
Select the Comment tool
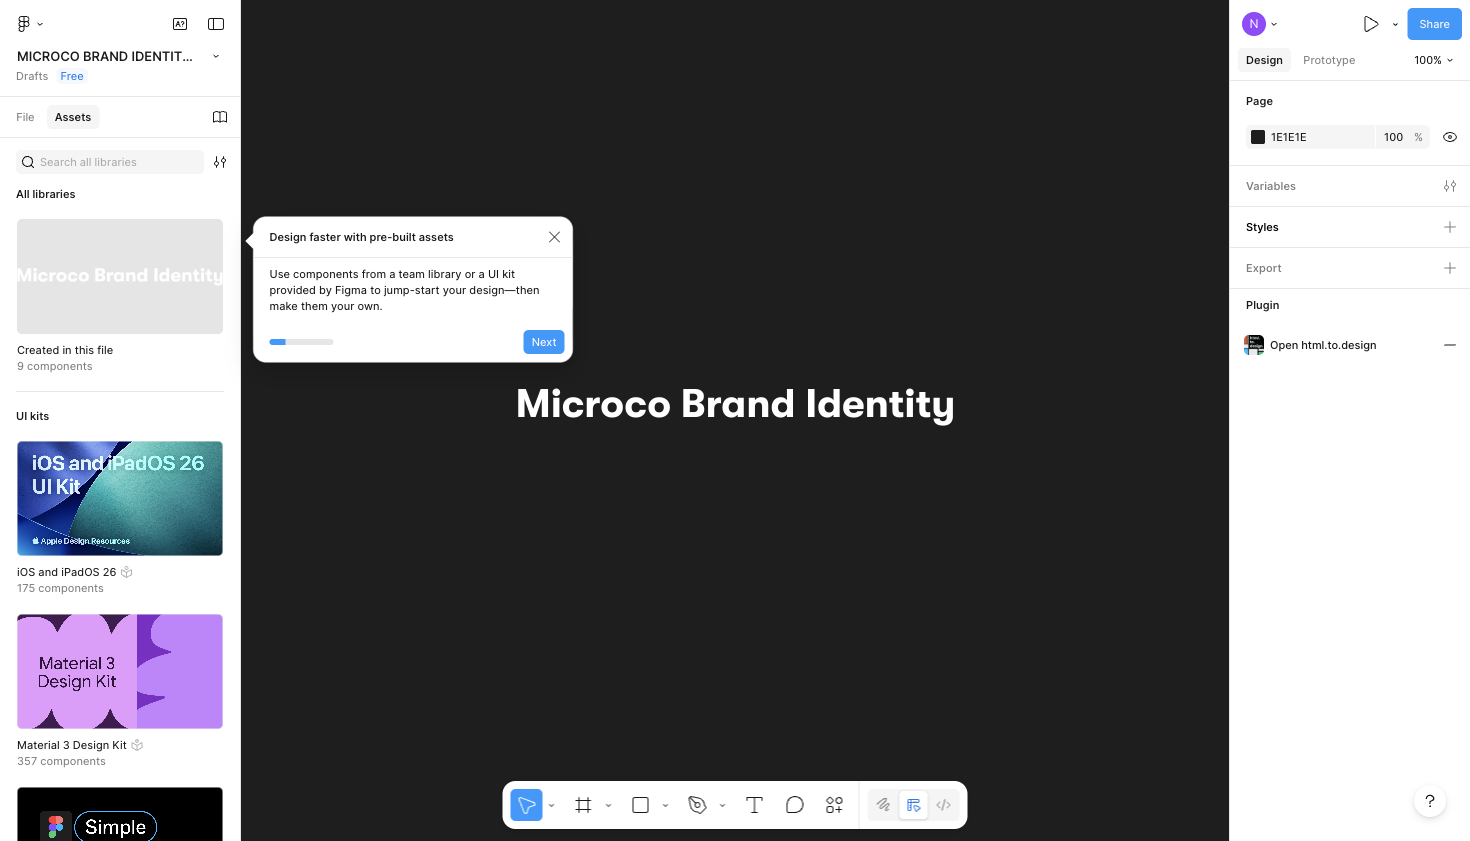(794, 805)
